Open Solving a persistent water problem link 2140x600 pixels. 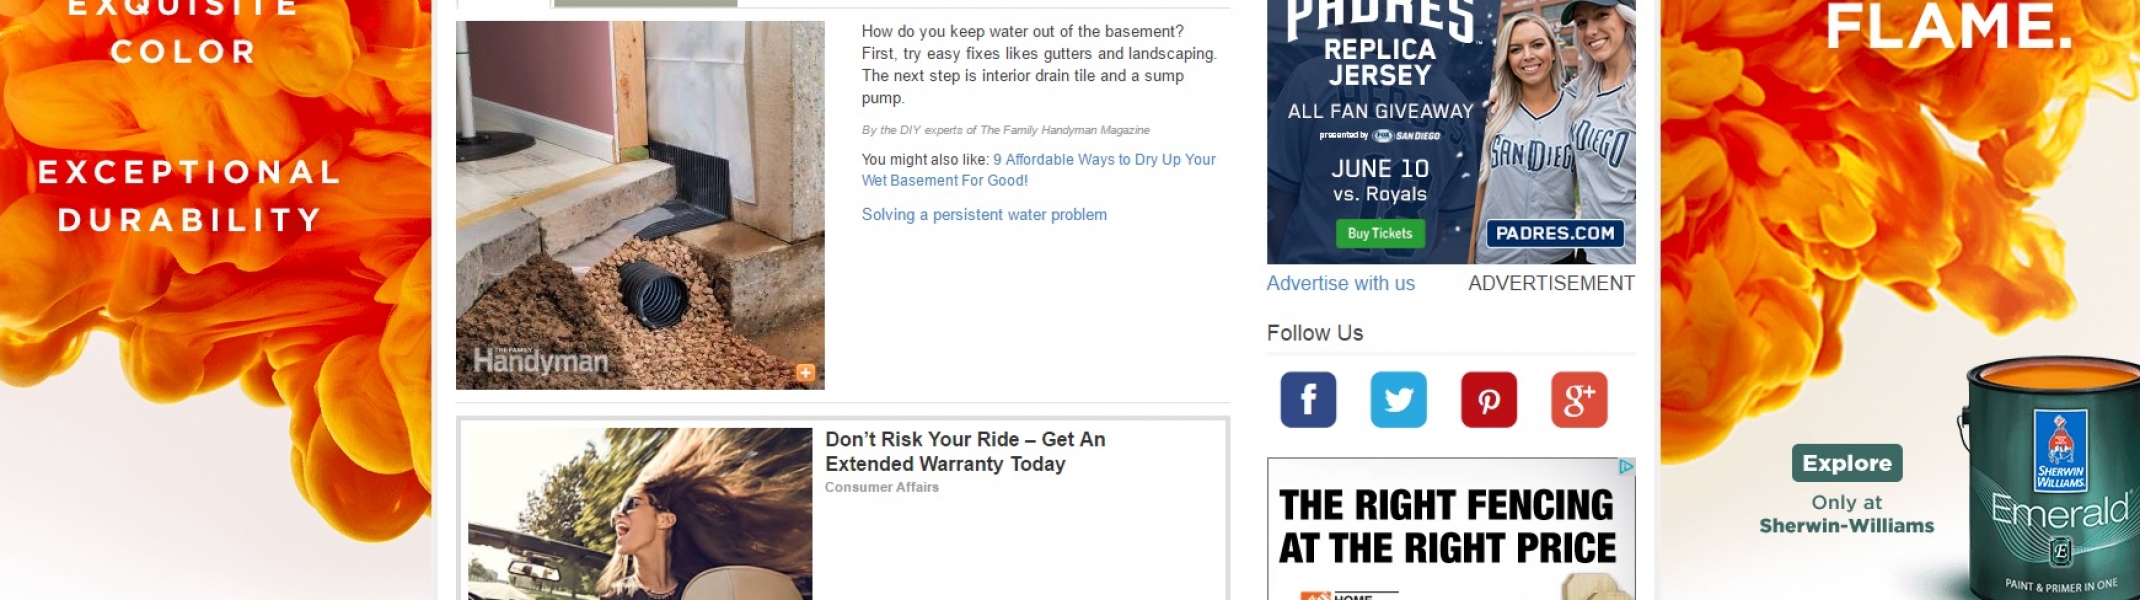[x=984, y=214]
